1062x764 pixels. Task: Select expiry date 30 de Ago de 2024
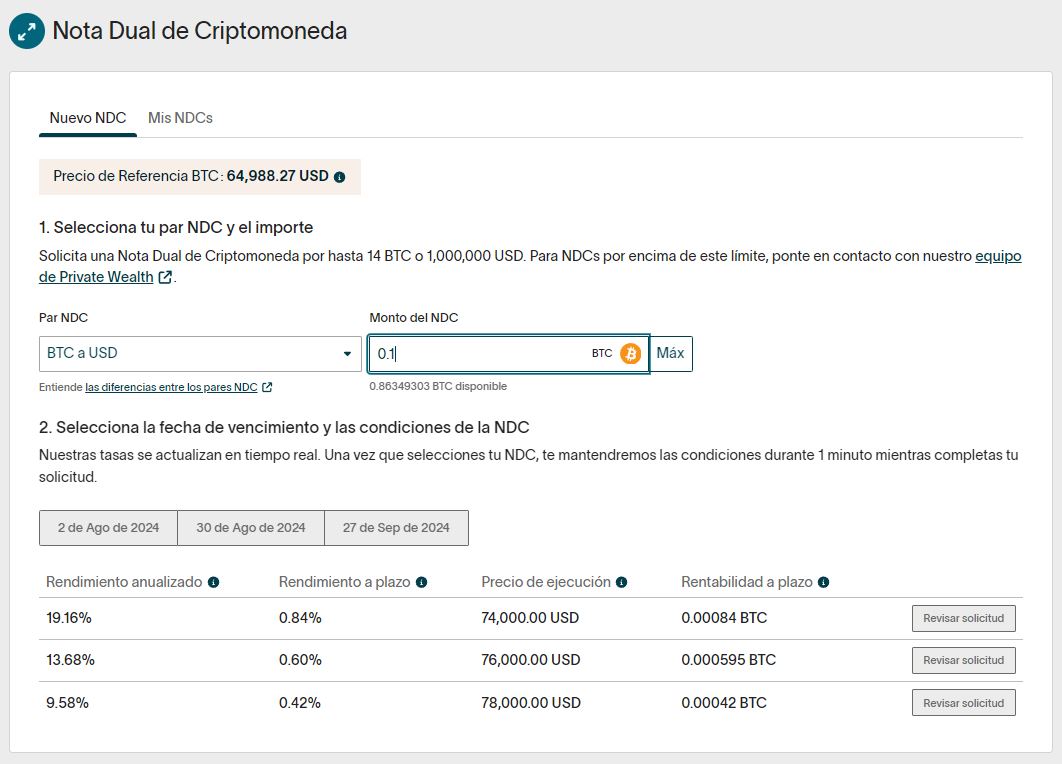pyautogui.click(x=251, y=528)
